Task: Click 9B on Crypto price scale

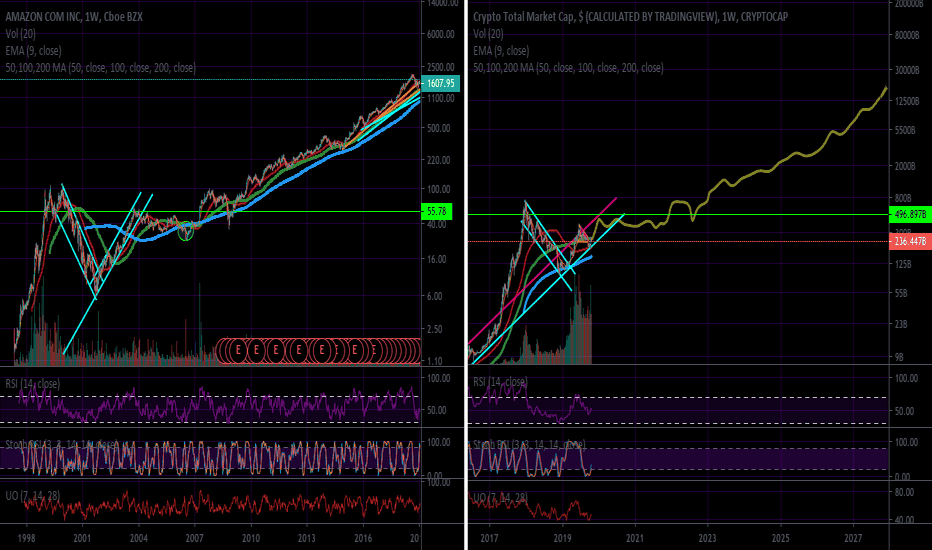Action: 899,357
